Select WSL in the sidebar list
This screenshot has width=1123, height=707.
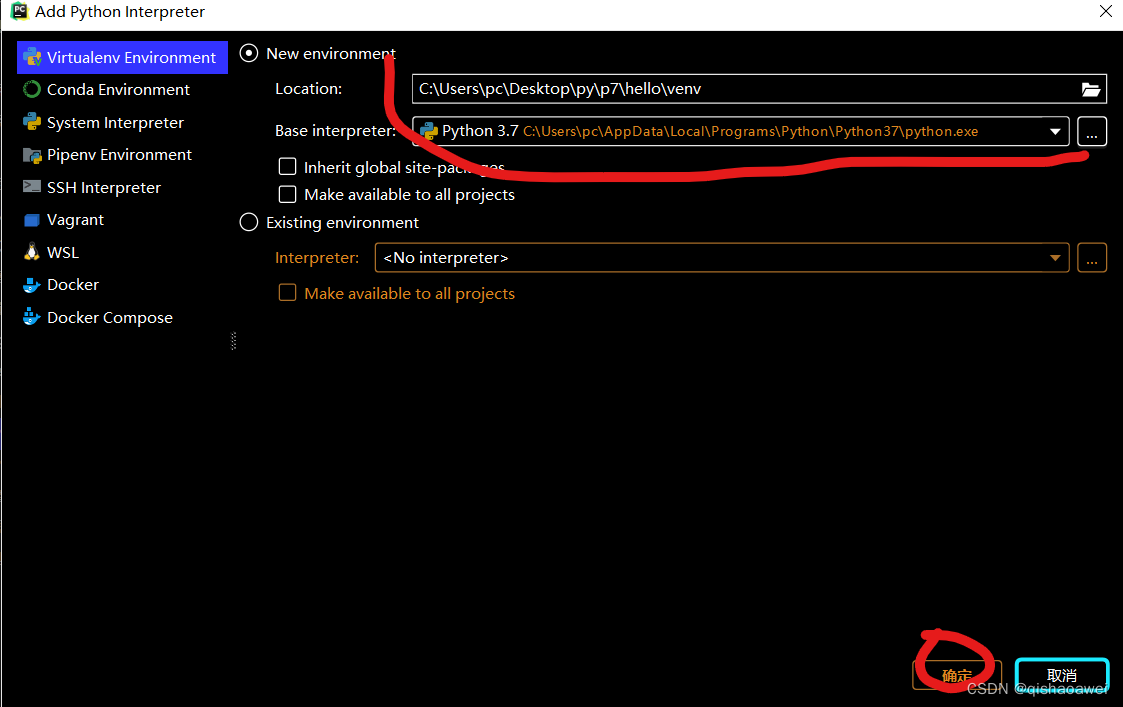click(x=122, y=252)
